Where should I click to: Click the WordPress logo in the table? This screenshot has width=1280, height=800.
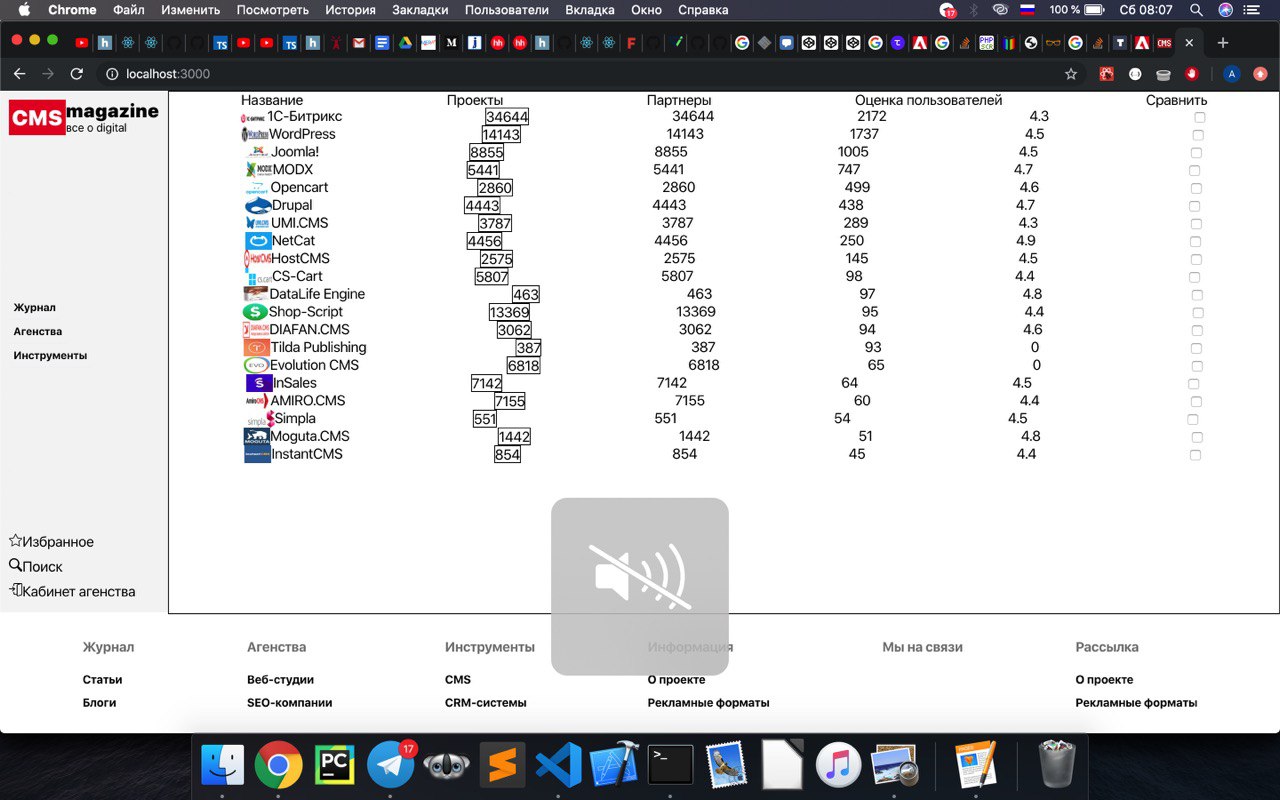(x=255, y=134)
